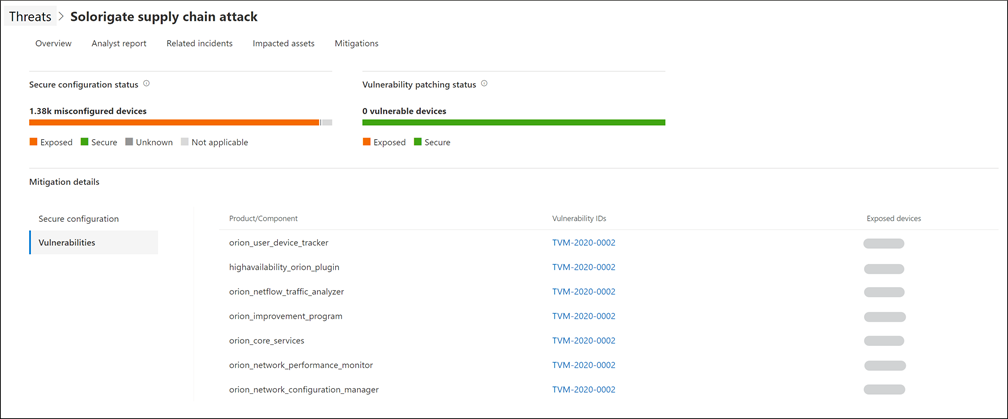Screen dimensions: 1008x419
Task: Click gray Unknown legend swatch
Action: [129, 142]
